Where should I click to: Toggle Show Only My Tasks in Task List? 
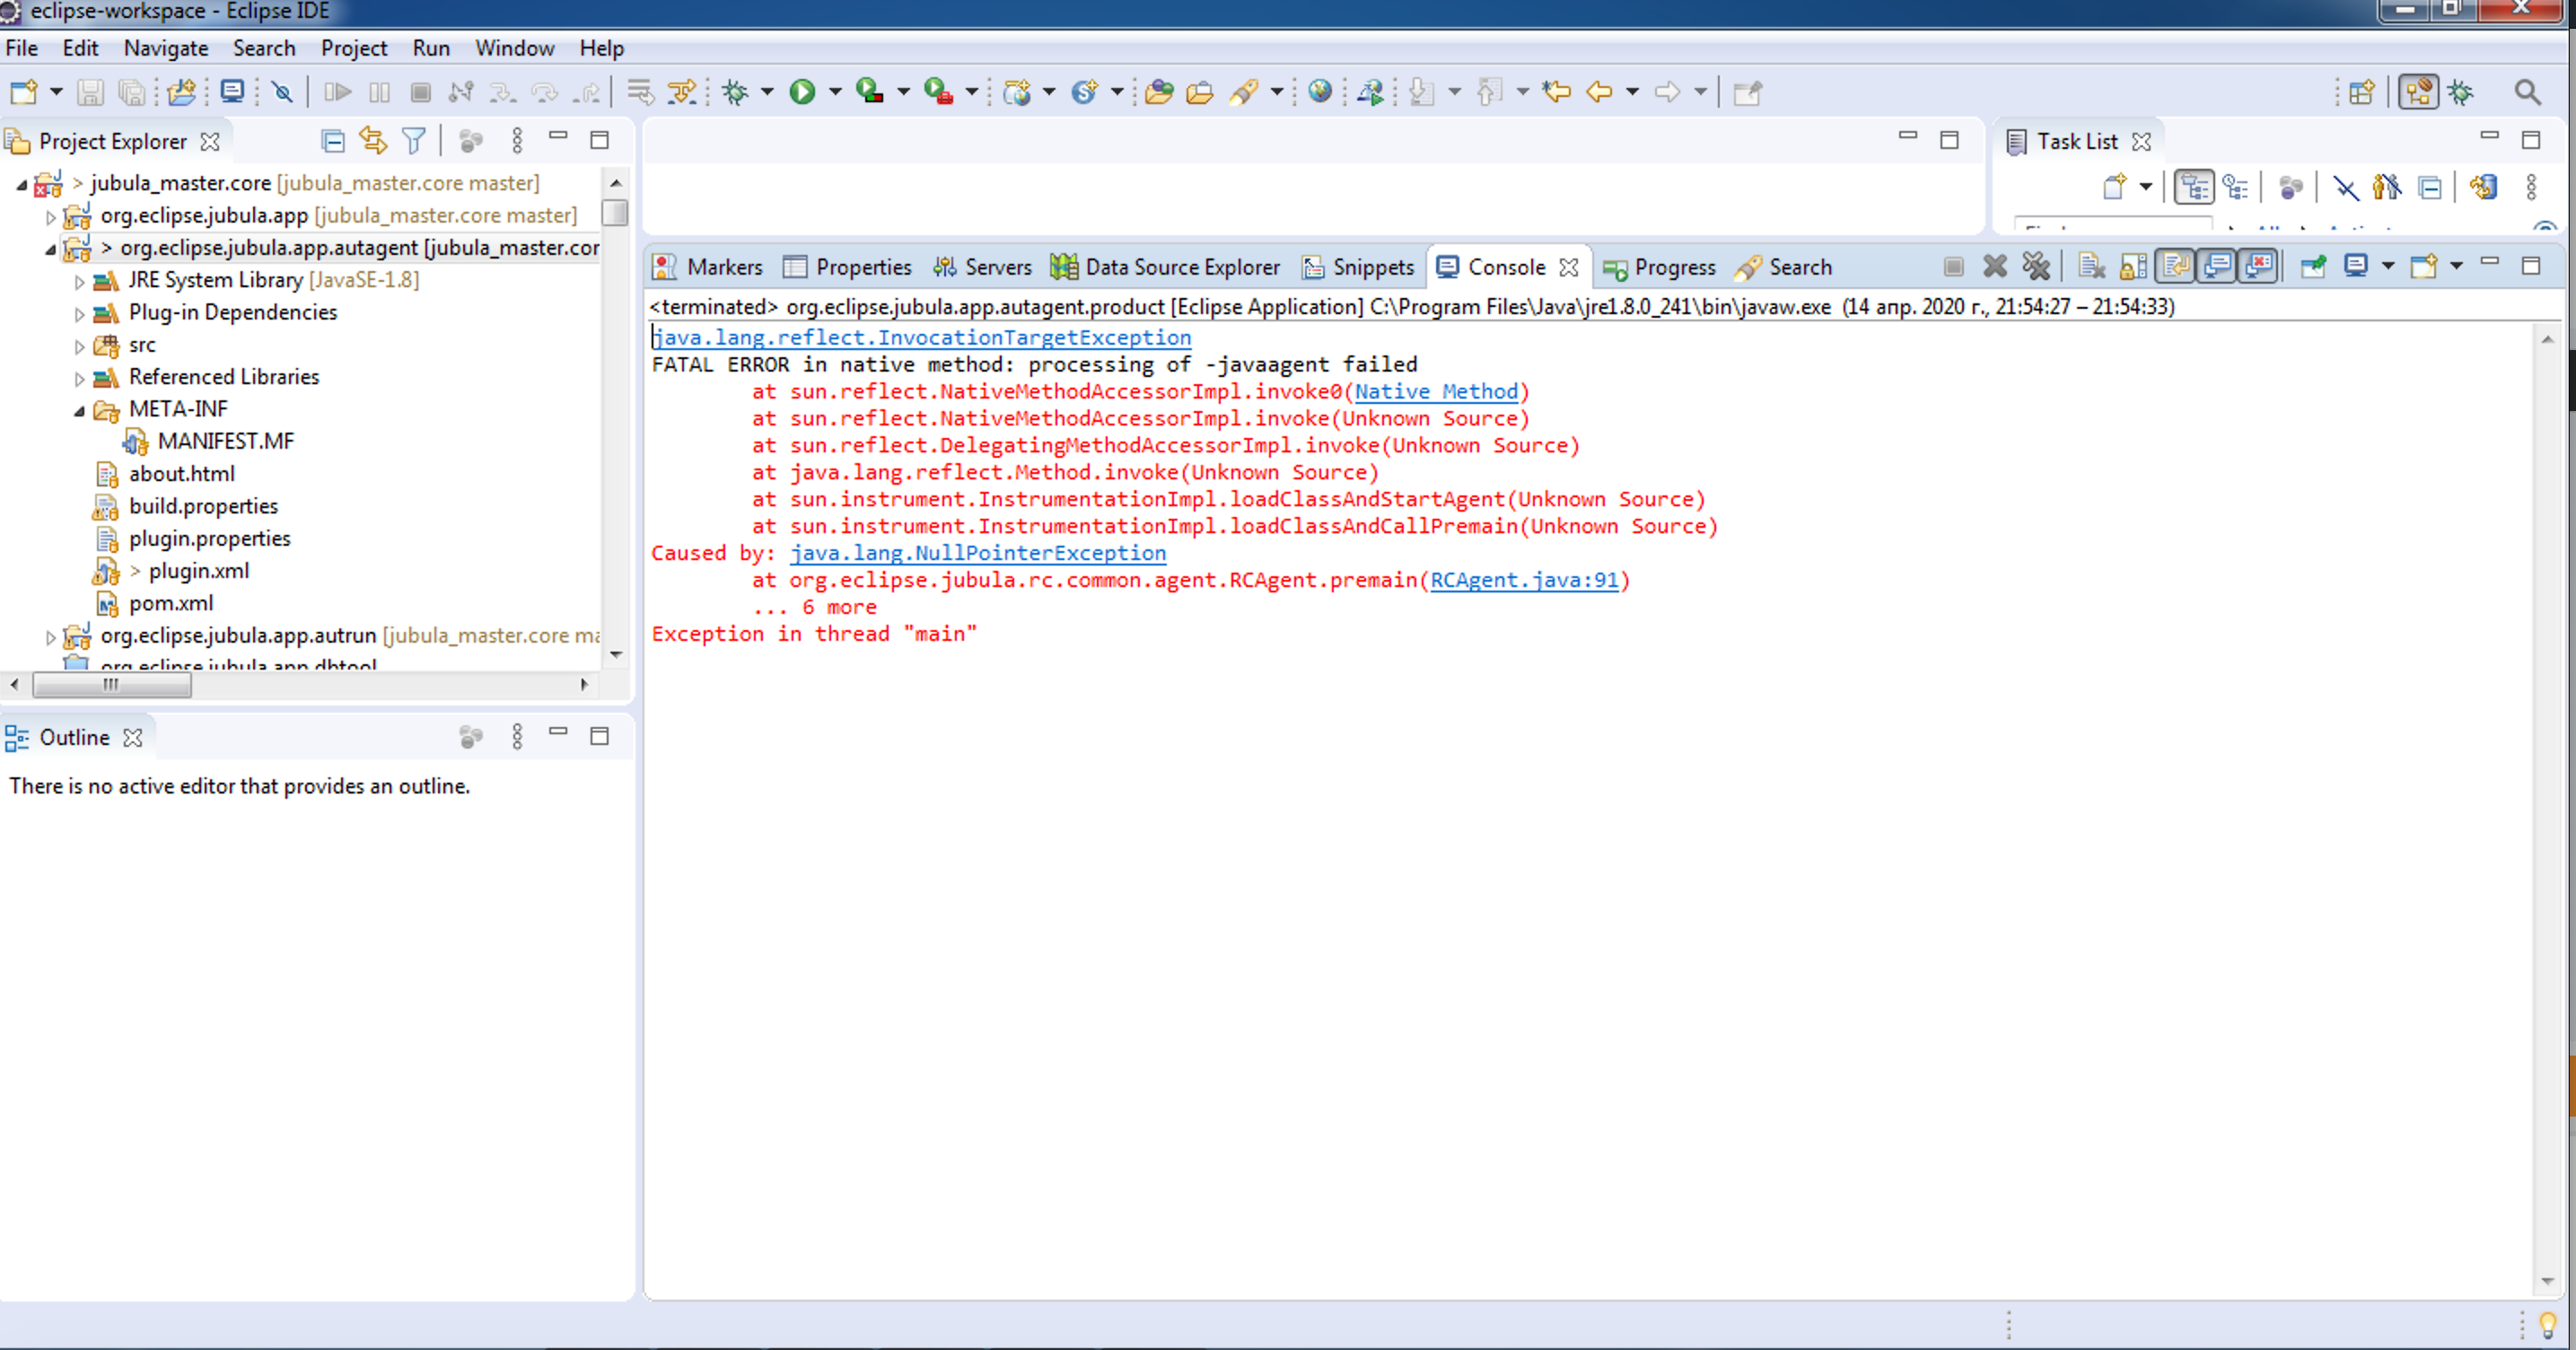(x=2387, y=187)
